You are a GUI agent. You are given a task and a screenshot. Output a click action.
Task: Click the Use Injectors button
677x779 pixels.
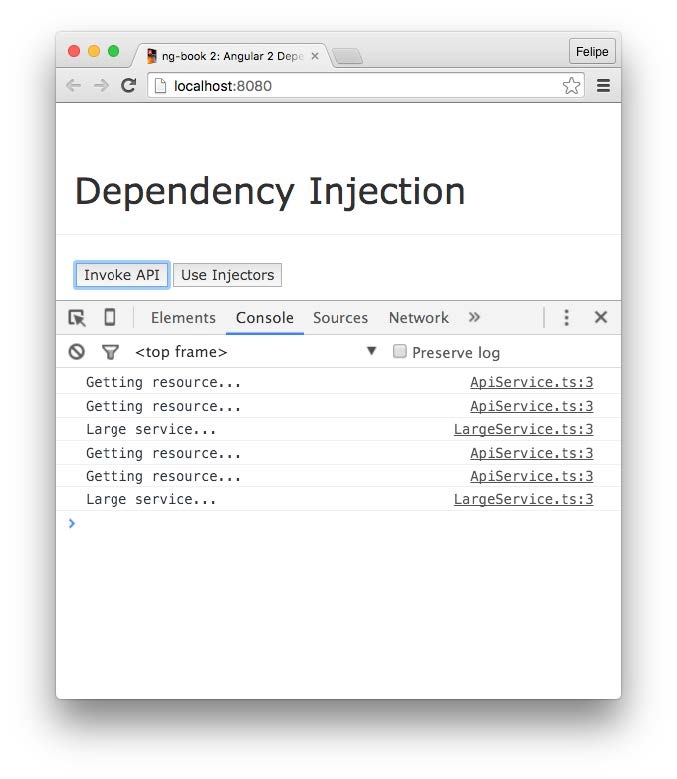tap(227, 275)
